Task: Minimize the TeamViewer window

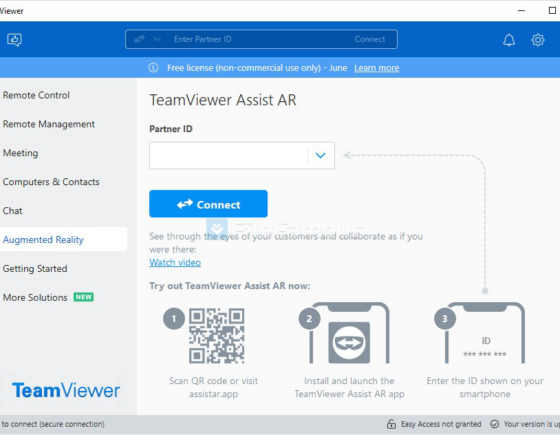Action: [x=521, y=11]
